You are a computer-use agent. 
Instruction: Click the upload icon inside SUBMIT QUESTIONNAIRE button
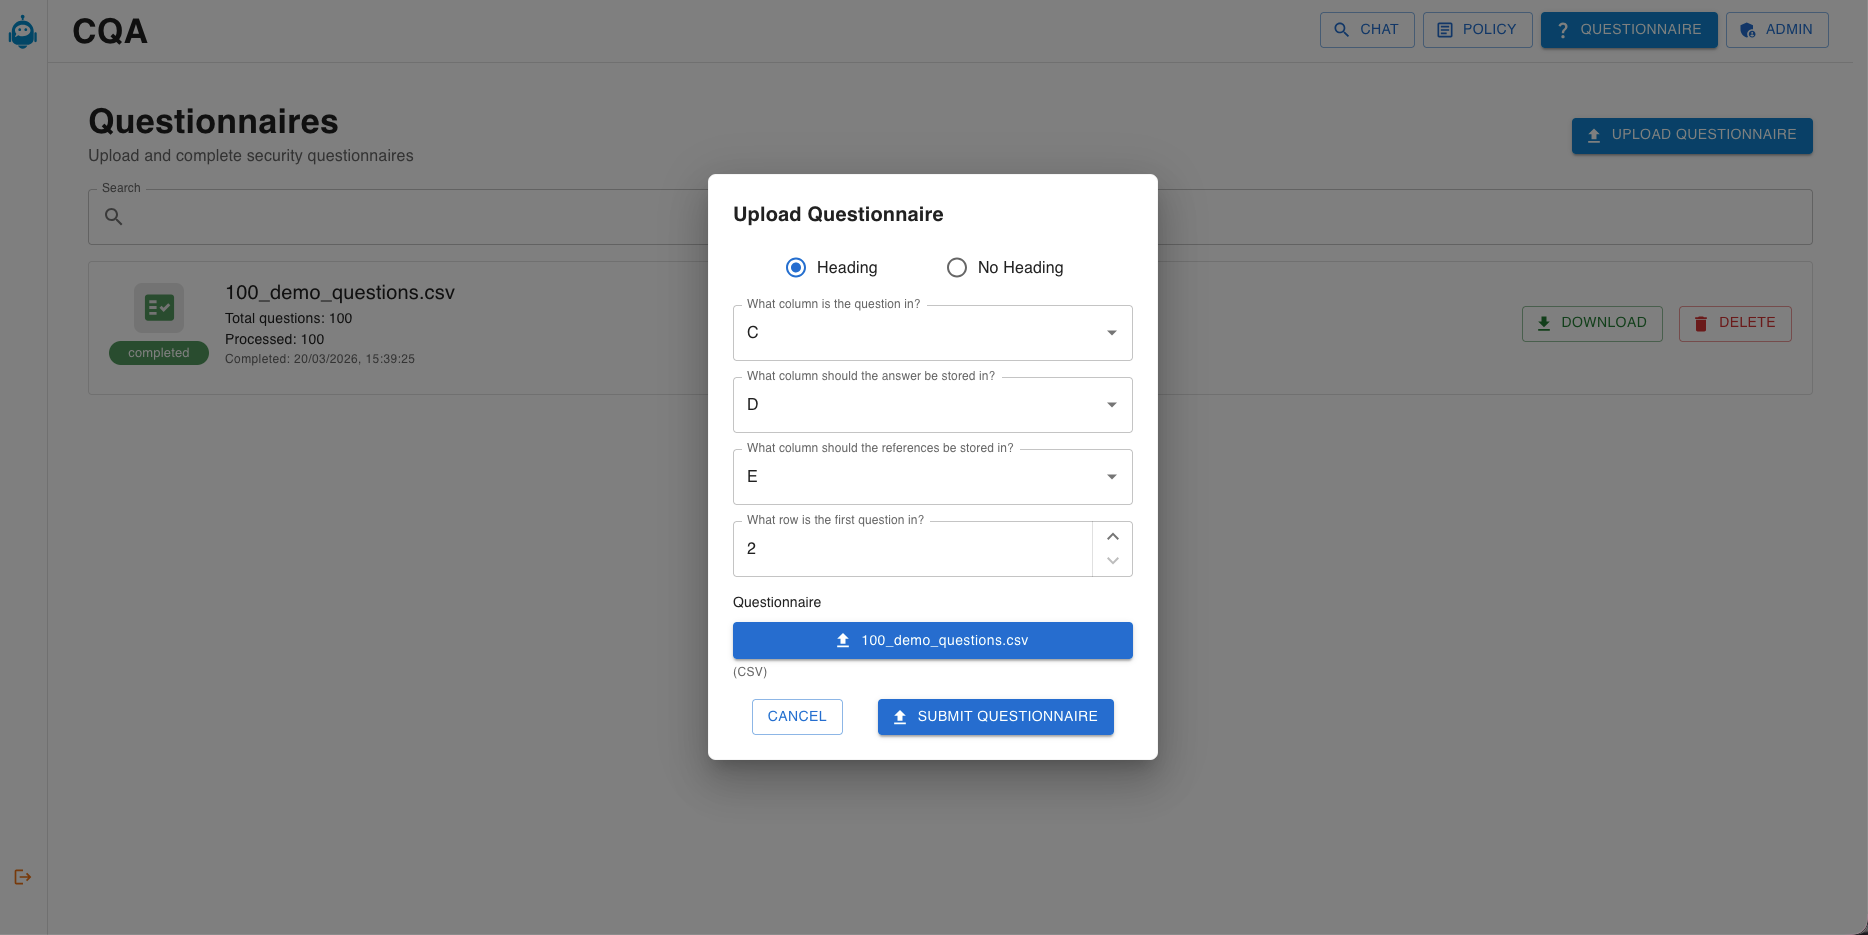tap(900, 717)
